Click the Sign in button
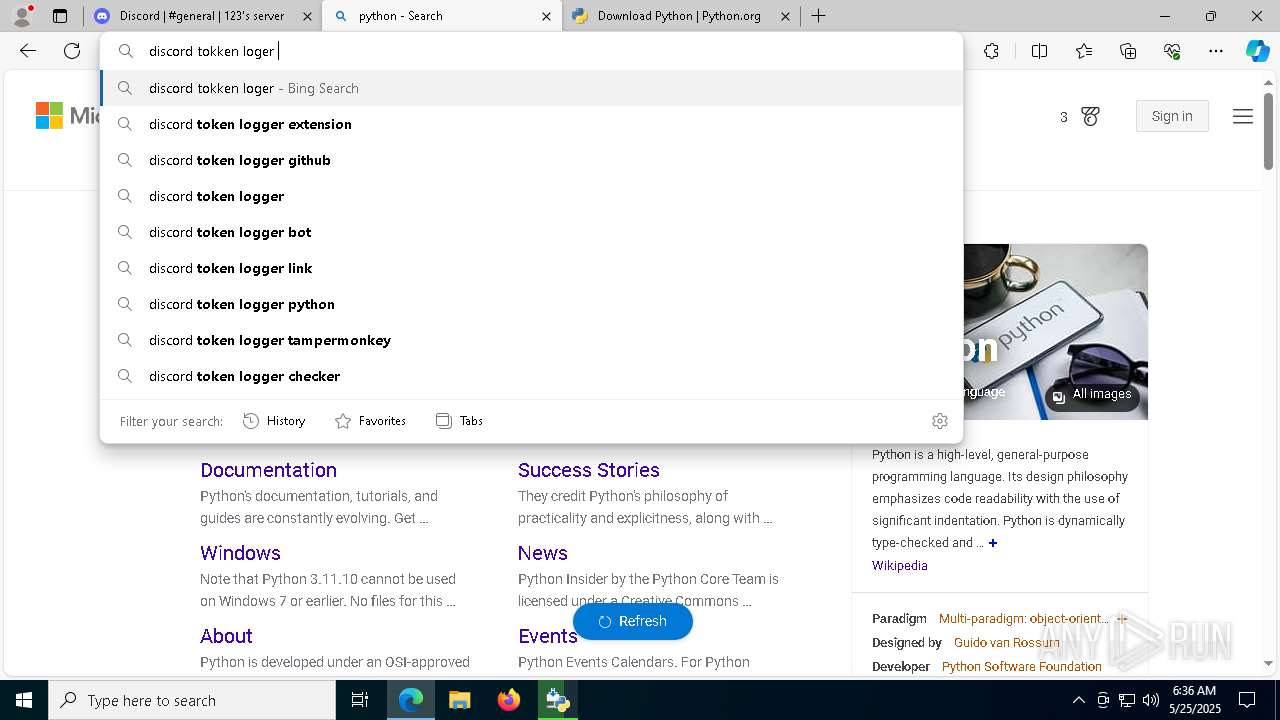Image resolution: width=1280 pixels, height=720 pixels. click(x=1172, y=116)
